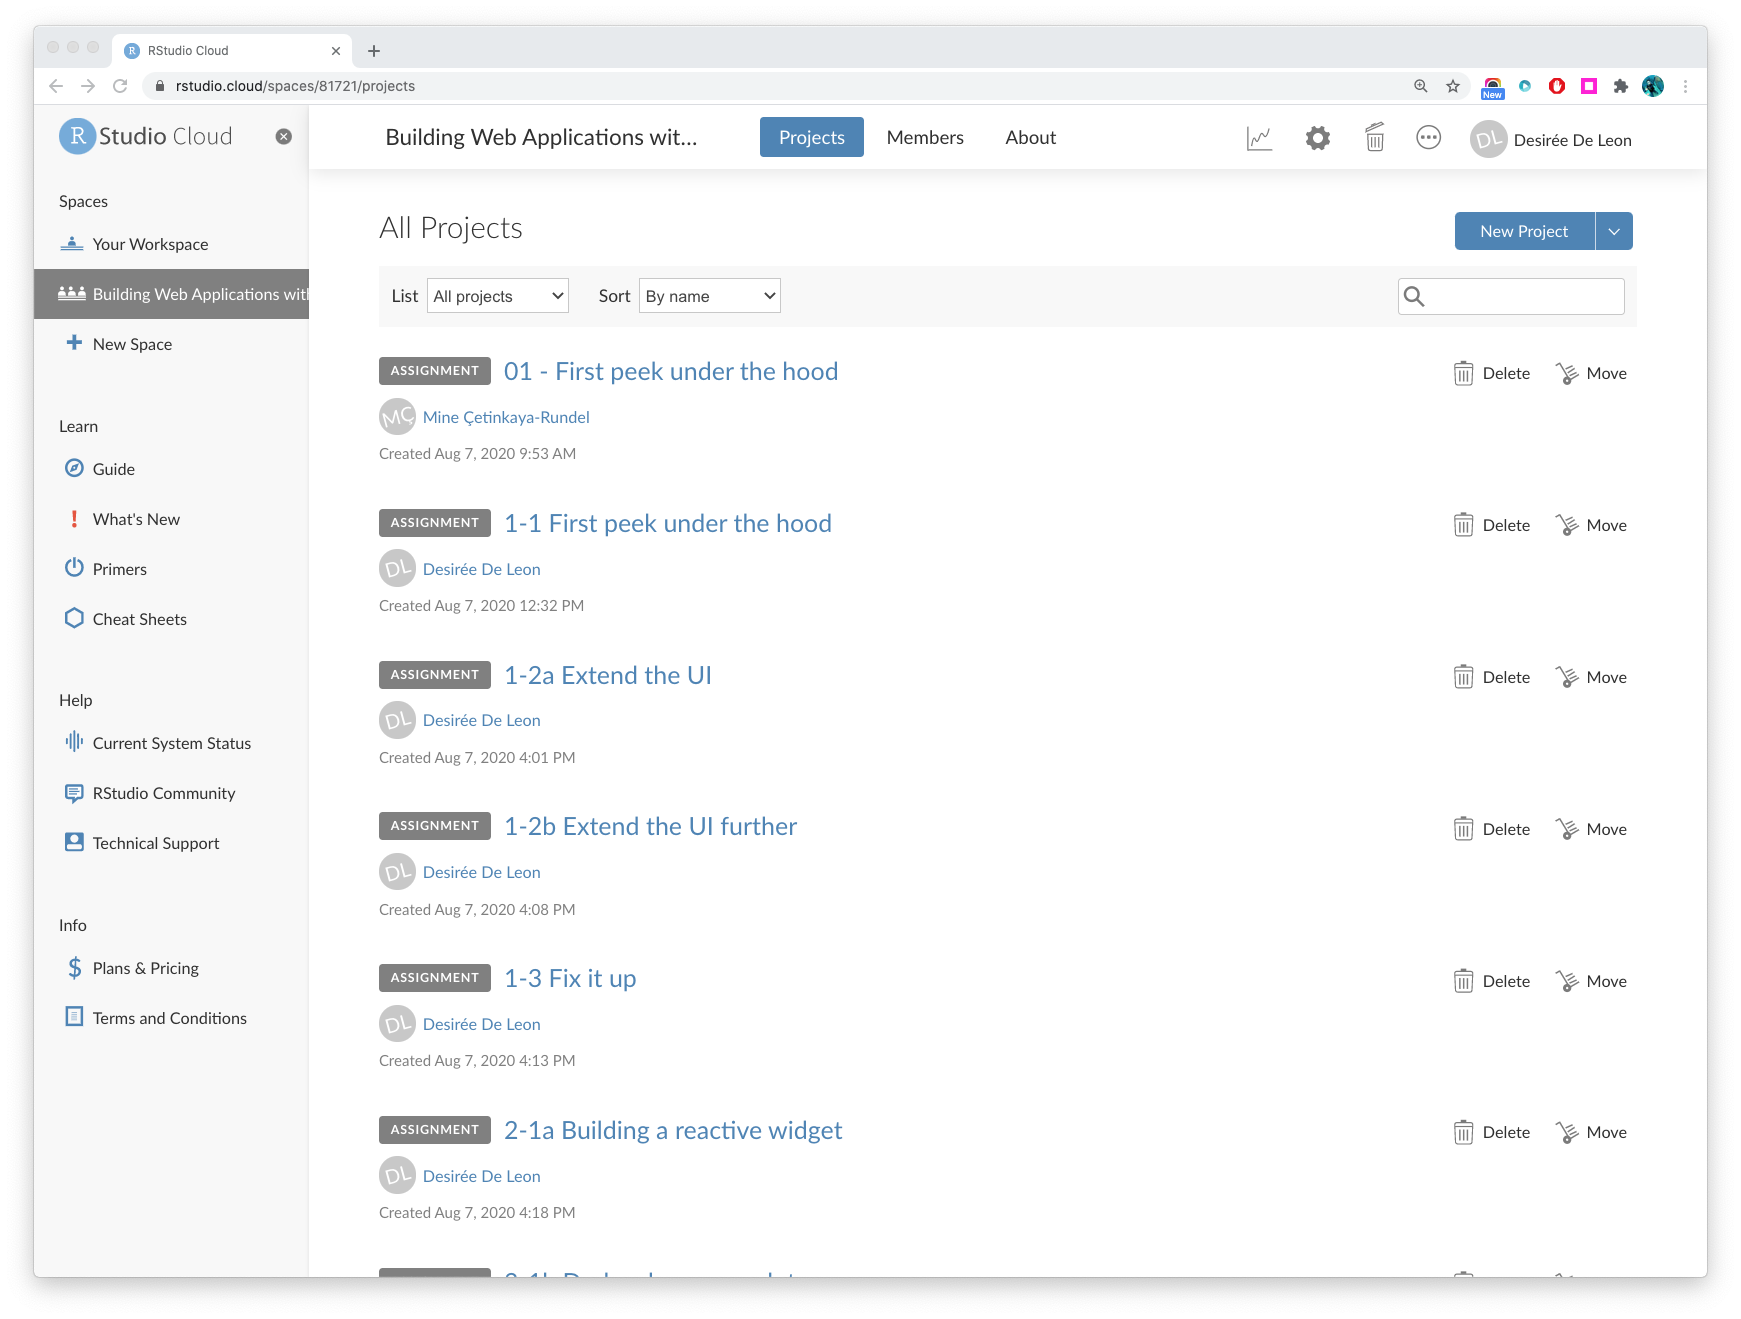Open the trash bin icon in header
Viewport: 1741px width, 1319px height.
[x=1375, y=138]
